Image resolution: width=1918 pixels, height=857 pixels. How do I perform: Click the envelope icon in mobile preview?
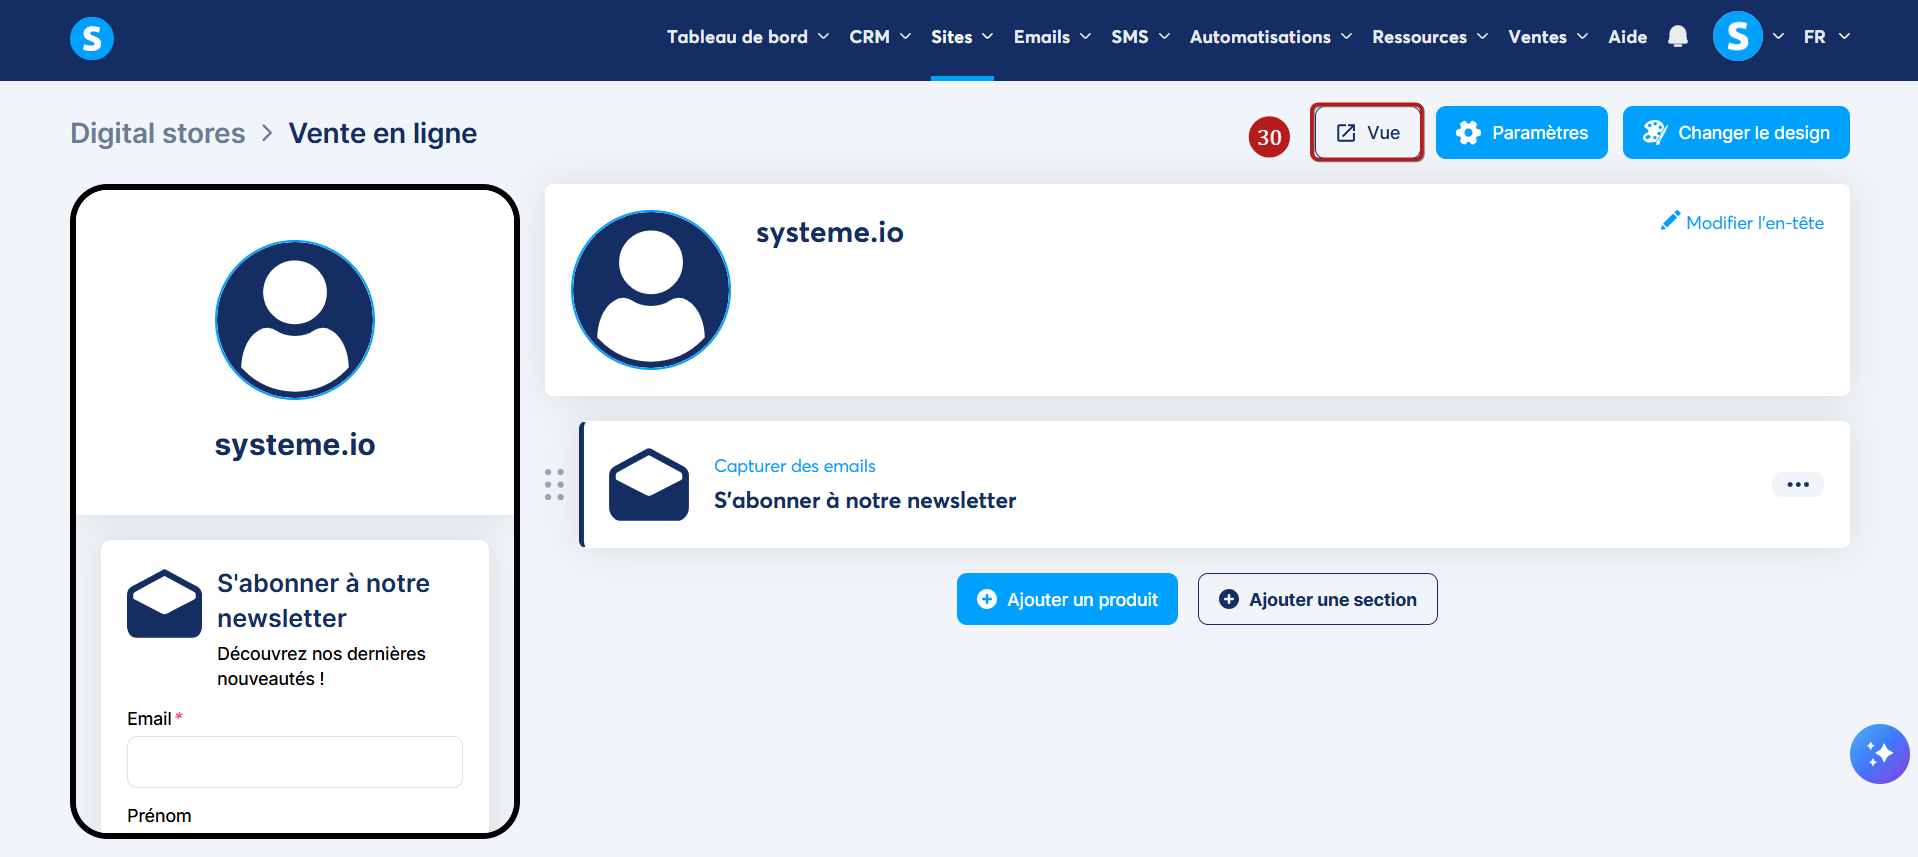164,604
